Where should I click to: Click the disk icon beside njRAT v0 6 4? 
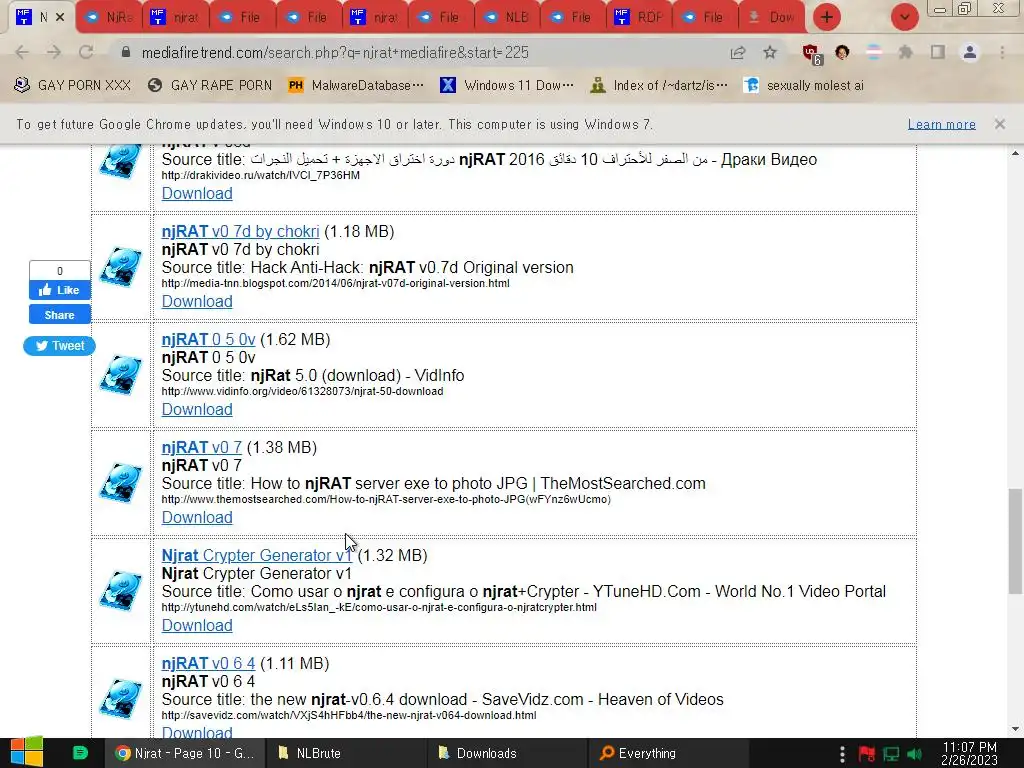click(x=121, y=699)
